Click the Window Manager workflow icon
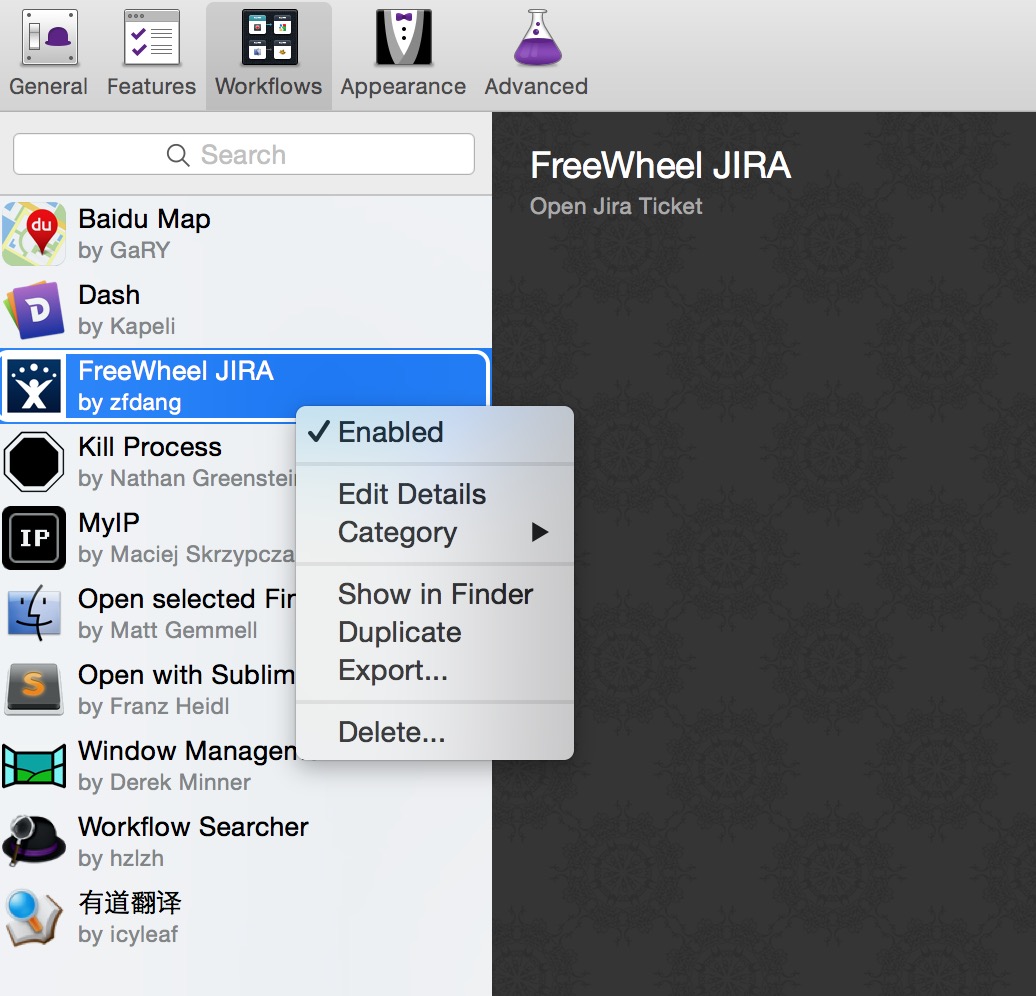 [x=34, y=766]
